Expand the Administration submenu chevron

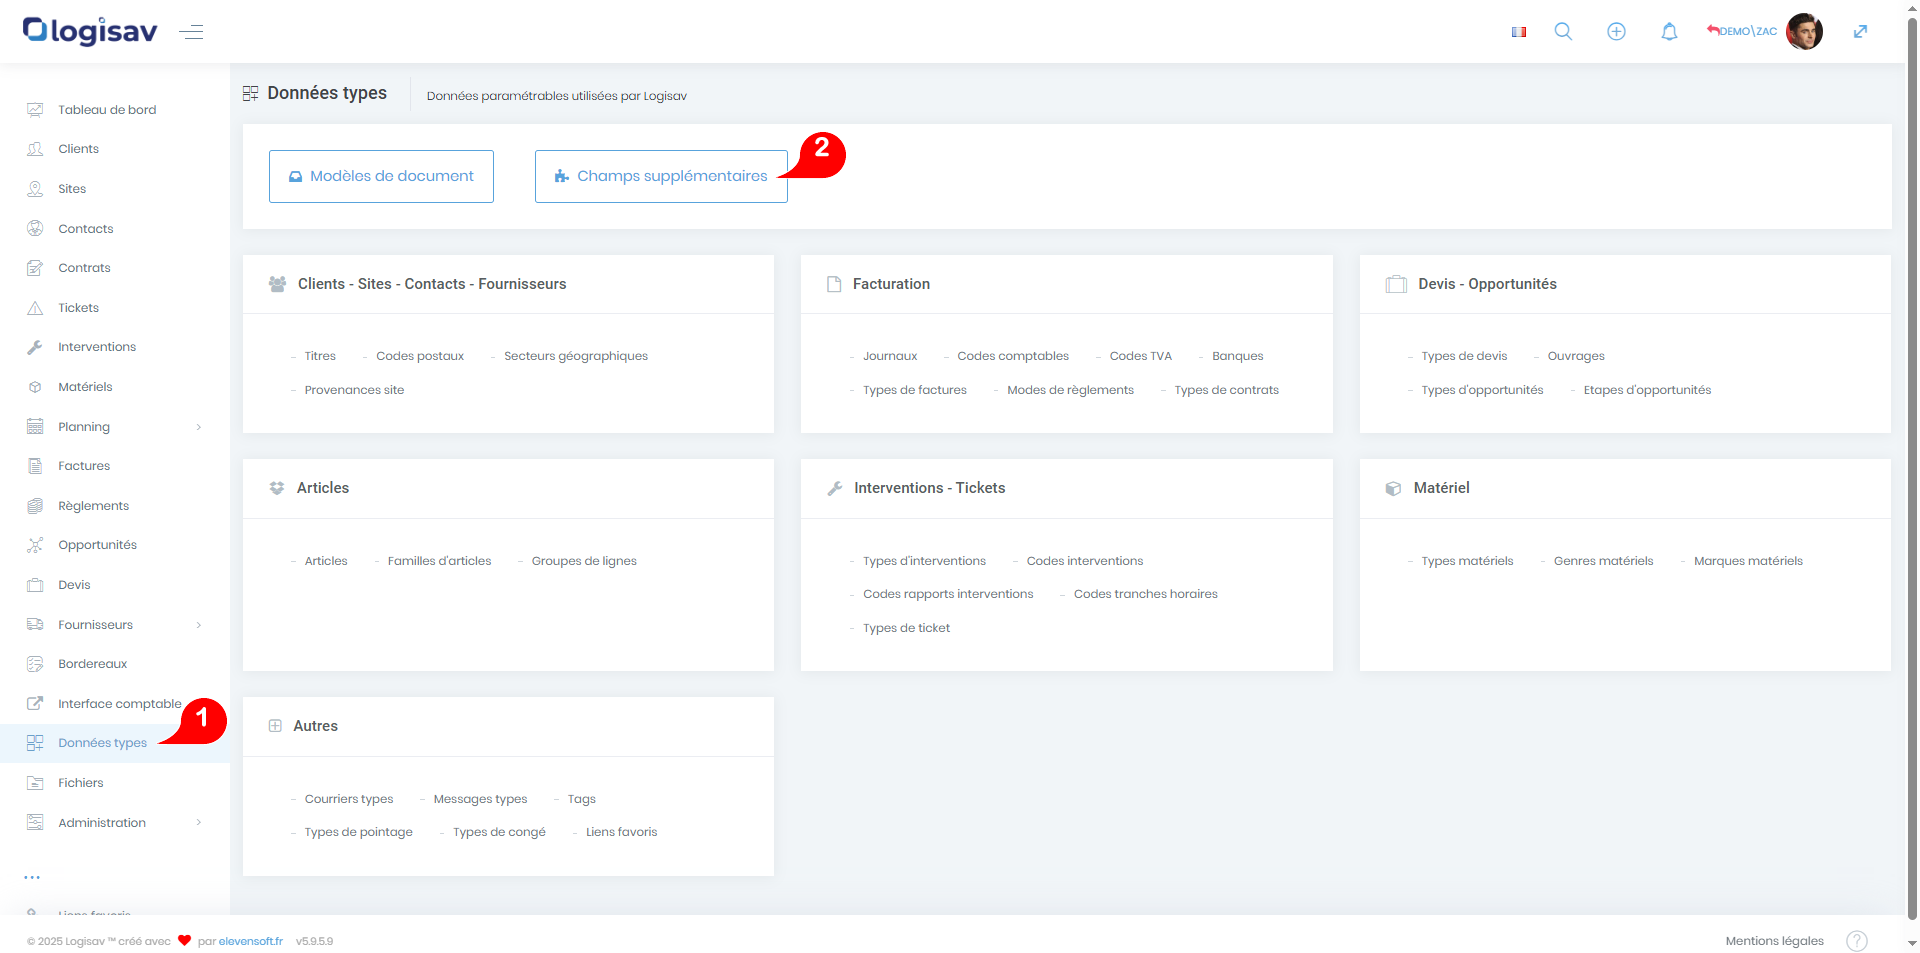point(199,823)
